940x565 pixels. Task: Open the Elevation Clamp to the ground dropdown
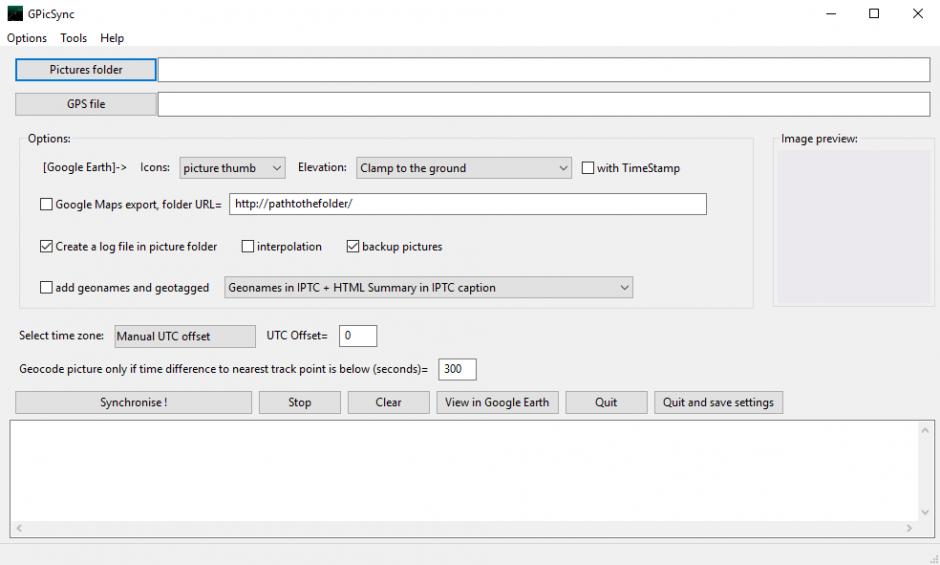pyautogui.click(x=463, y=168)
